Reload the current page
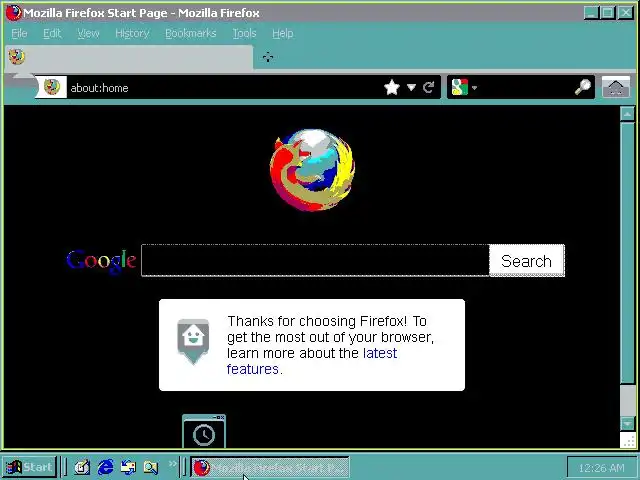 tap(429, 87)
